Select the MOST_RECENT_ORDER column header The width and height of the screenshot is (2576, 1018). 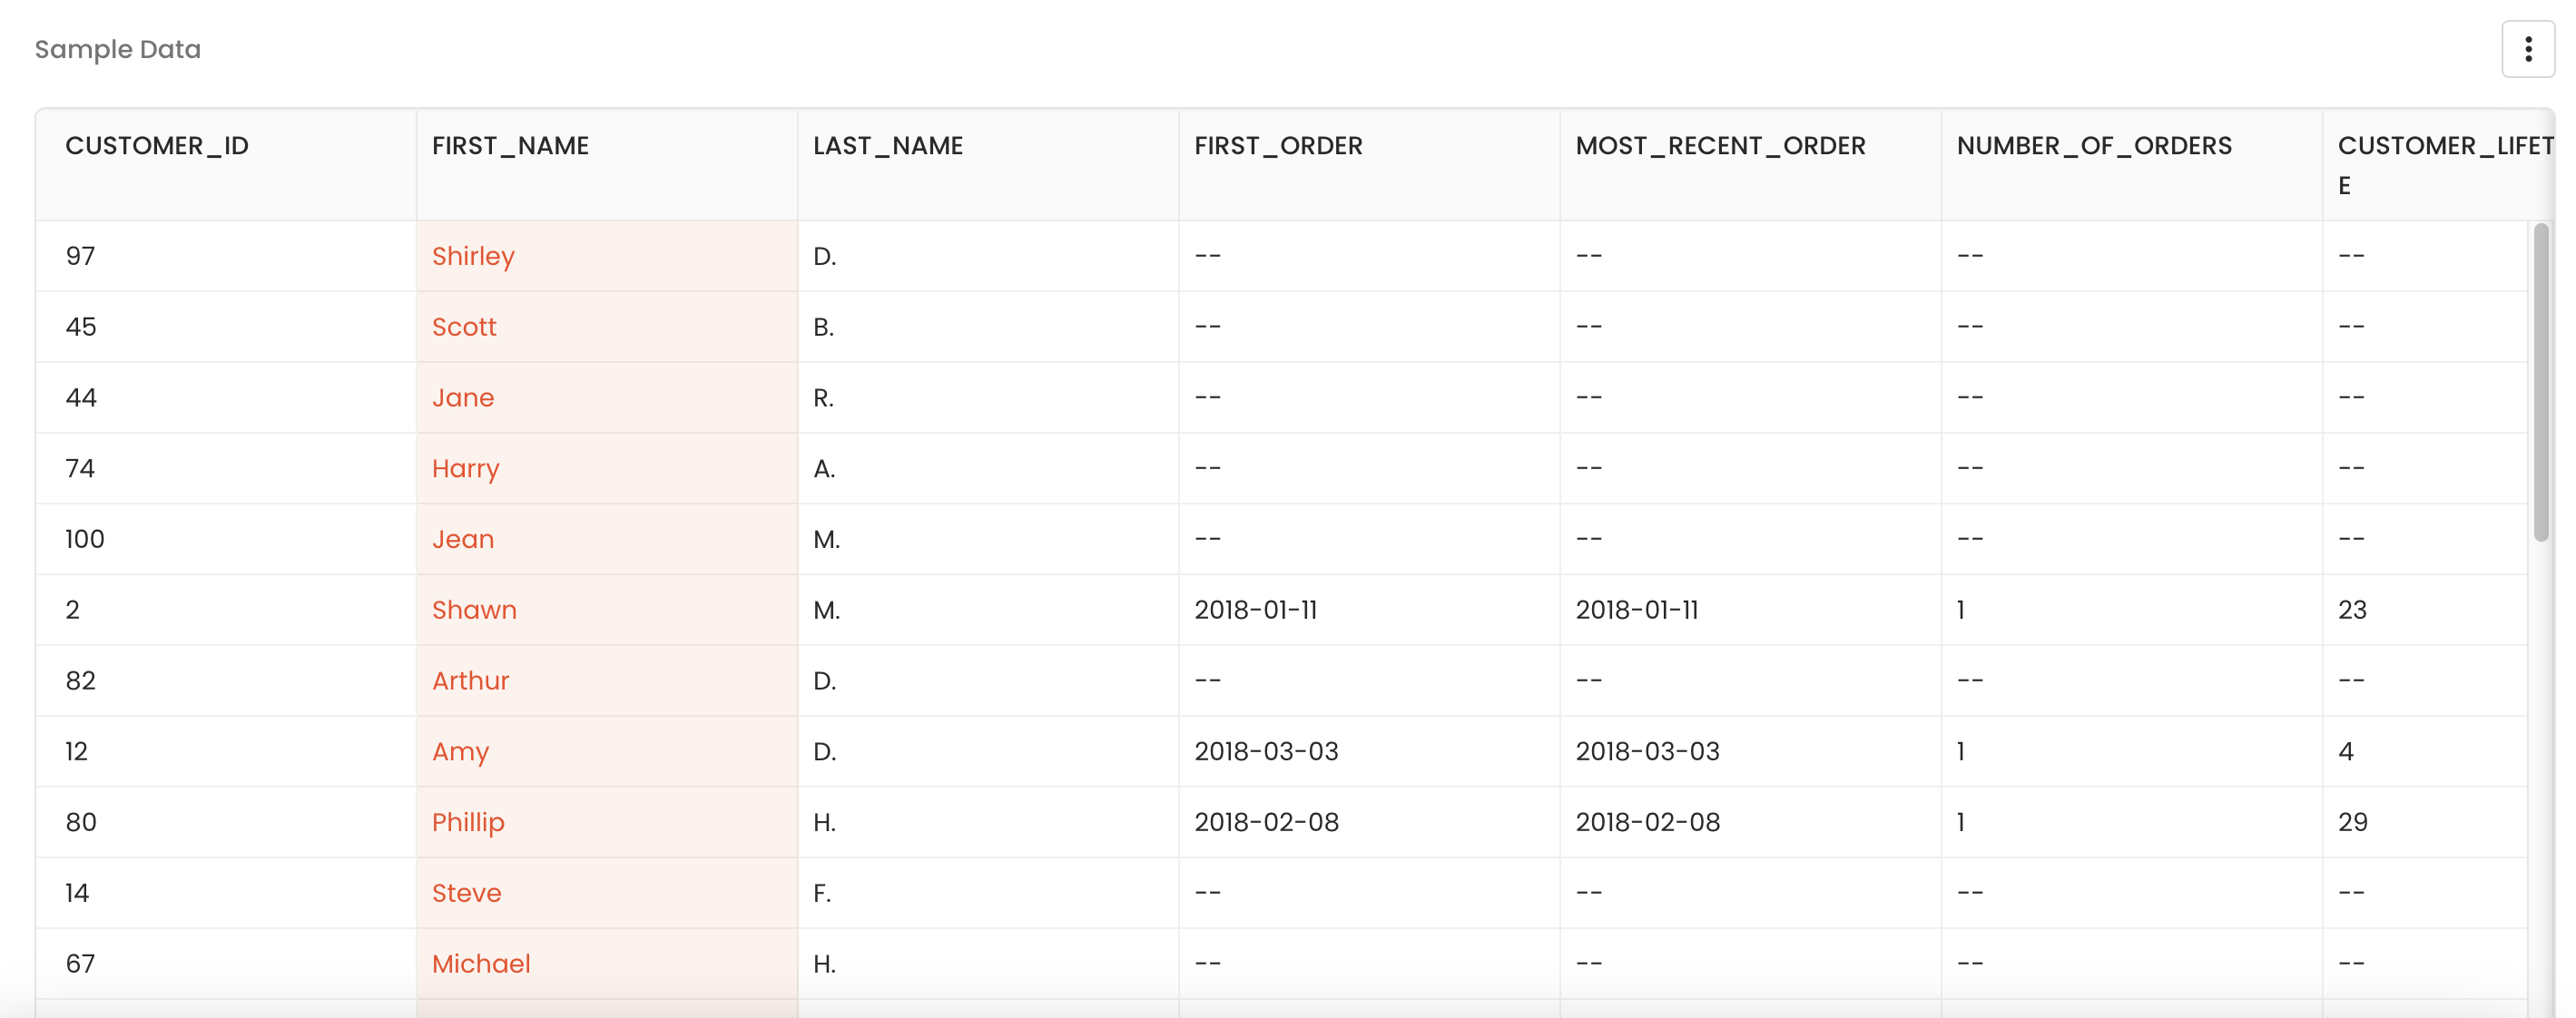1719,146
